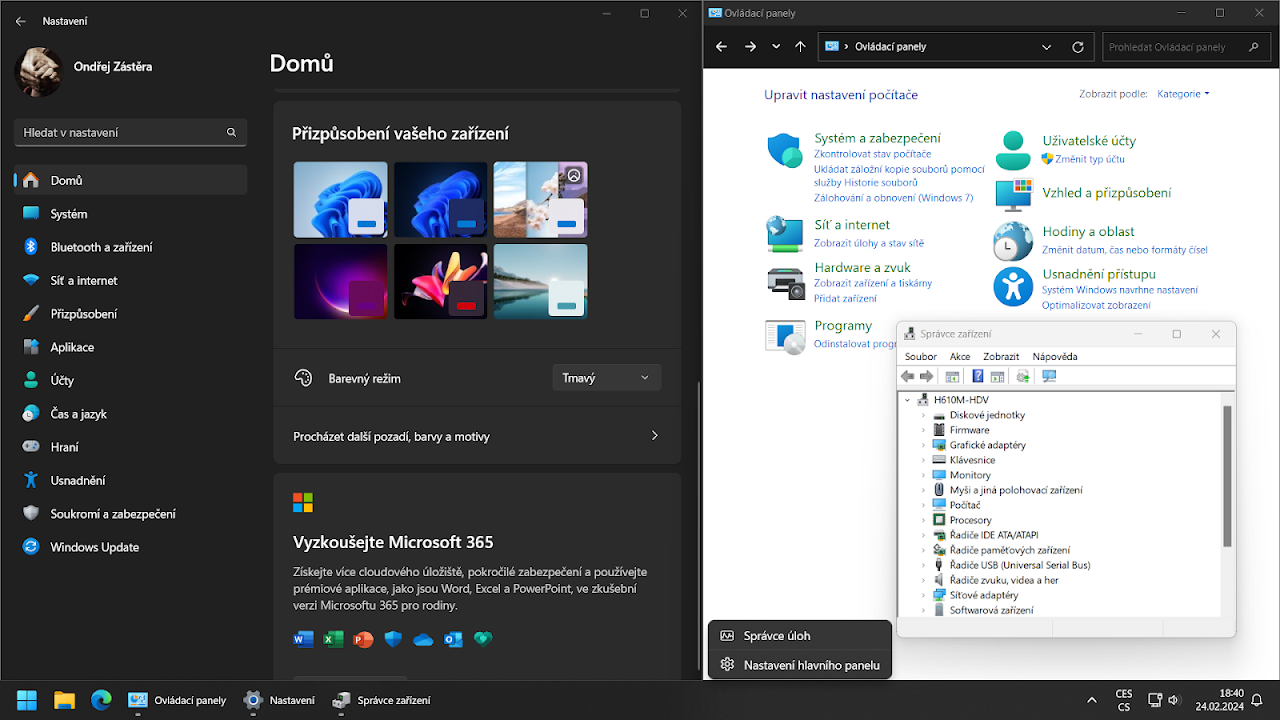
Task: Select Nastavení hlavního panelu menu entry
Action: [799, 665]
